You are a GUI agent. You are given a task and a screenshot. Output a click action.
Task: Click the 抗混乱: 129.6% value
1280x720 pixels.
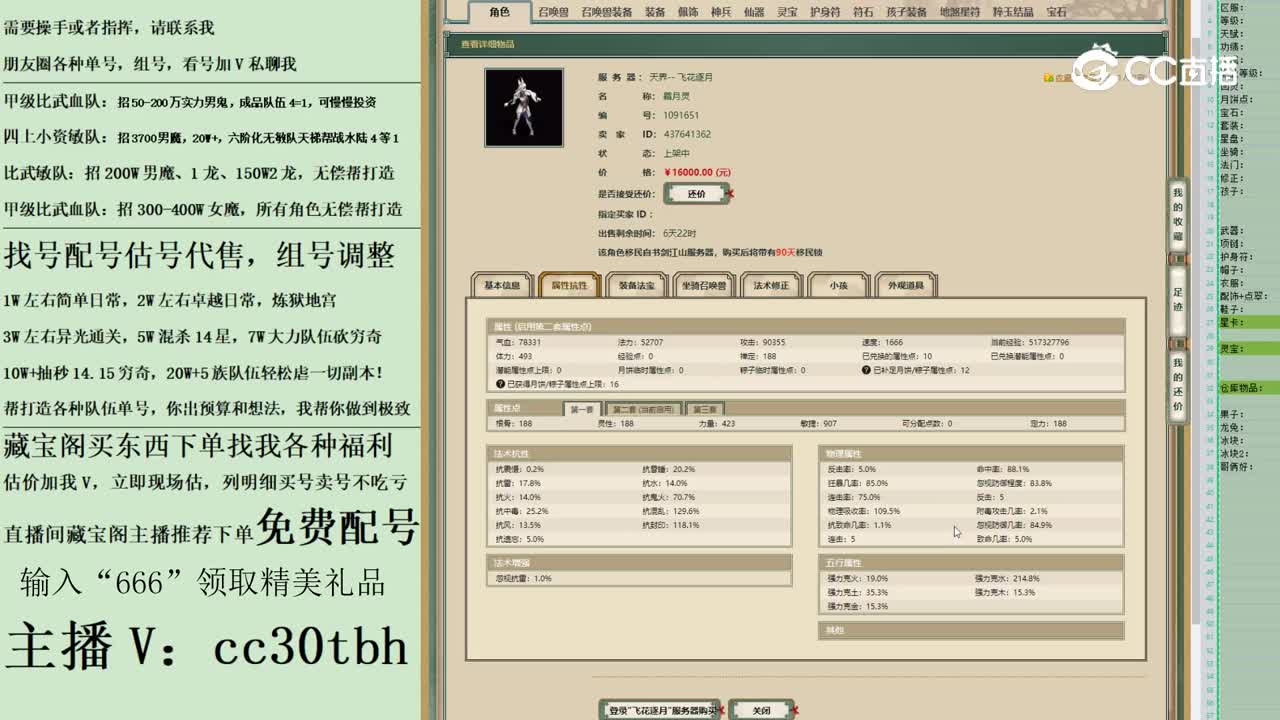pyautogui.click(x=671, y=511)
